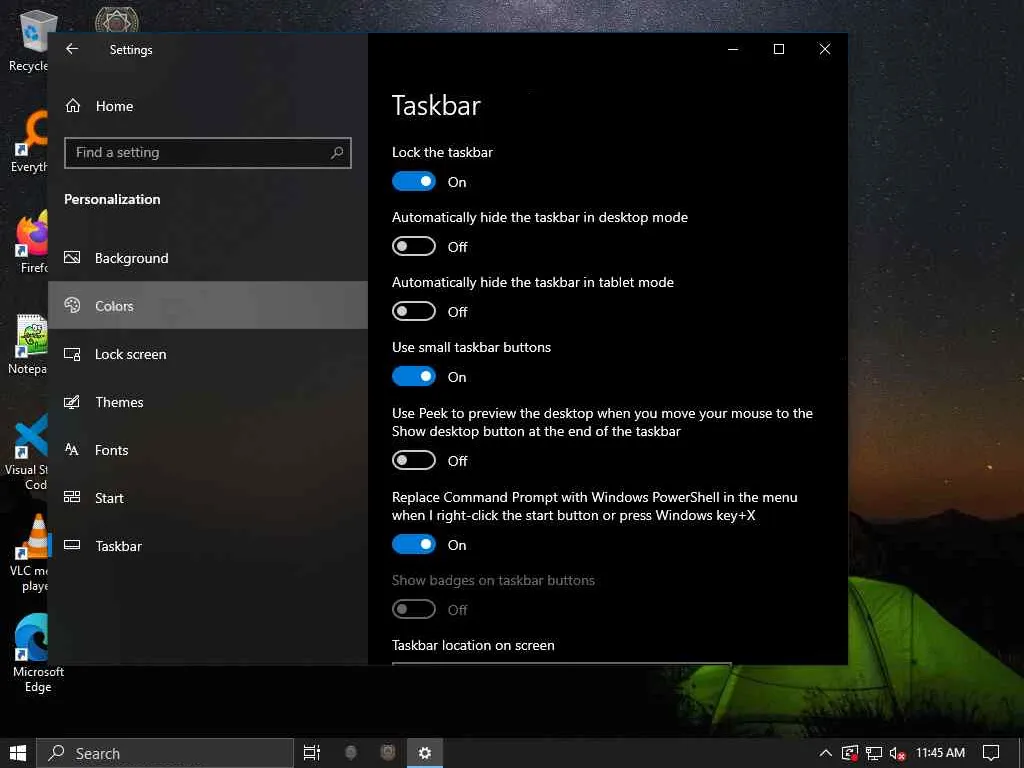Open the Notepad++ desktop icon
1024x768 pixels.
(x=27, y=345)
